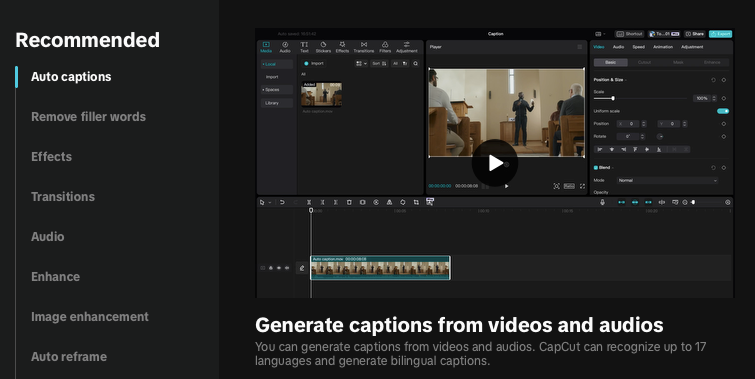Image resolution: width=755 pixels, height=379 pixels.
Task: Select the Basic sub-tab
Action: 611,62
